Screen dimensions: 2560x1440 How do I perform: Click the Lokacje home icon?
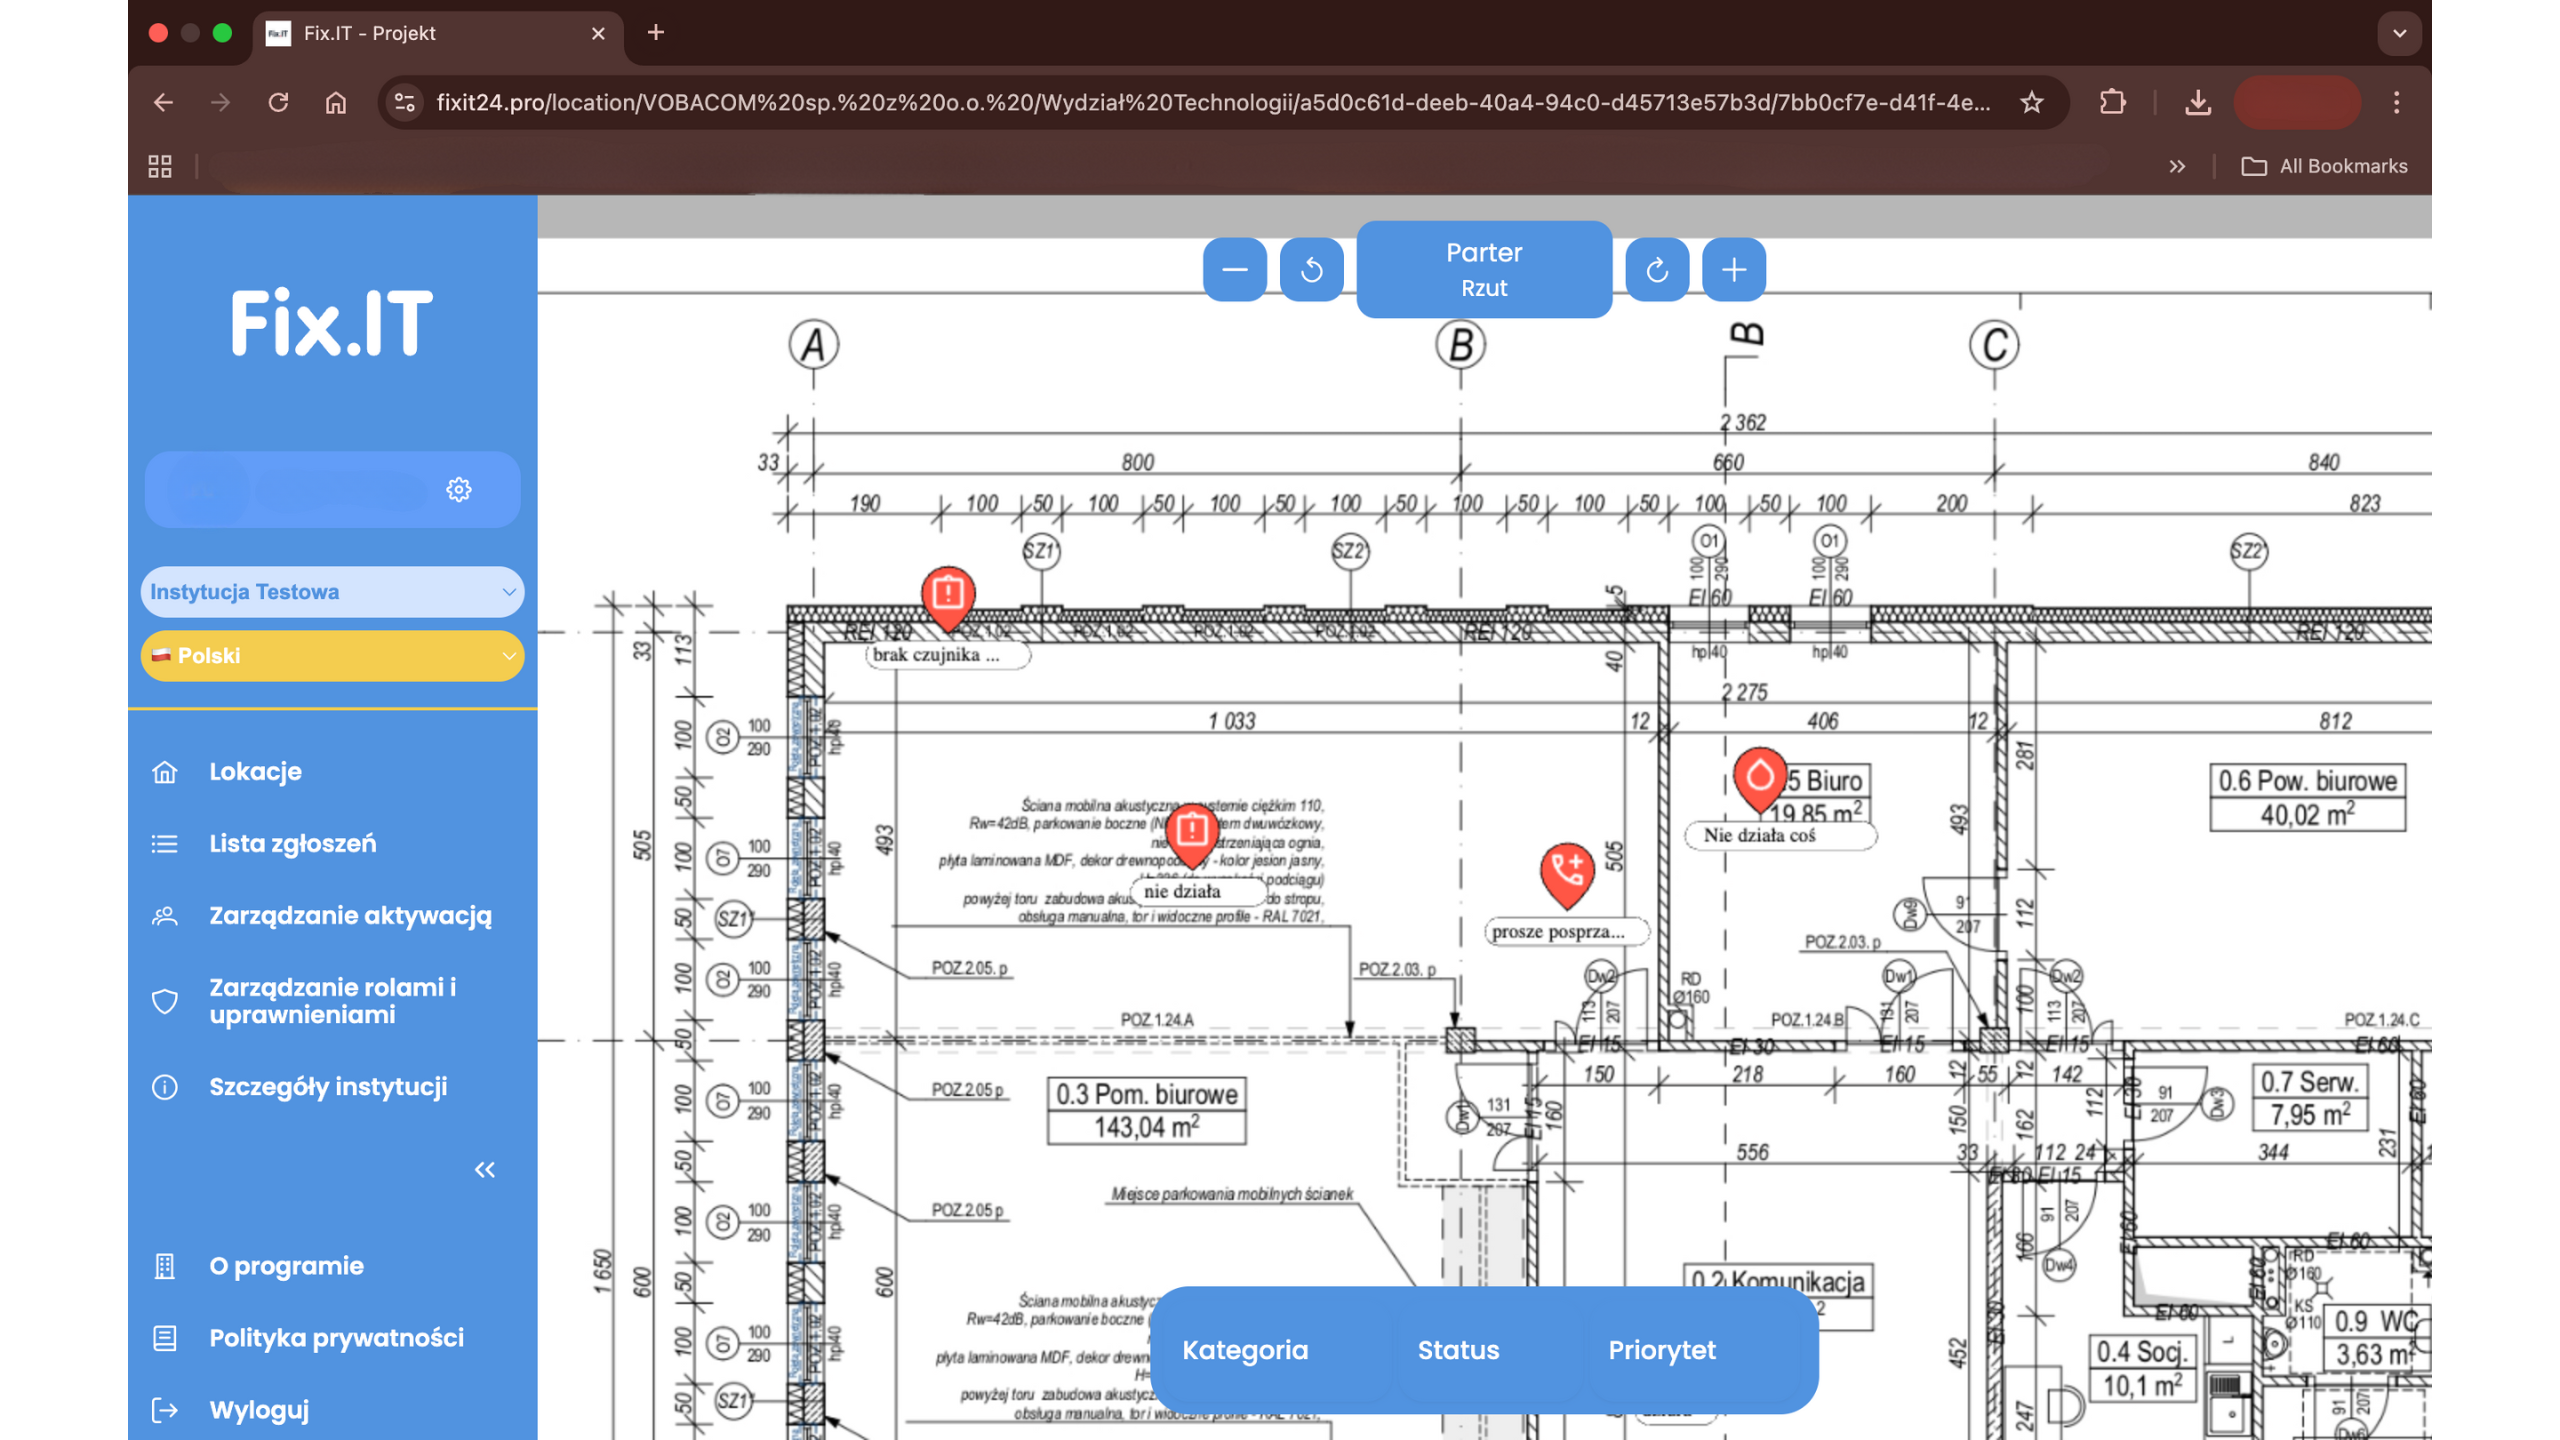tap(165, 771)
